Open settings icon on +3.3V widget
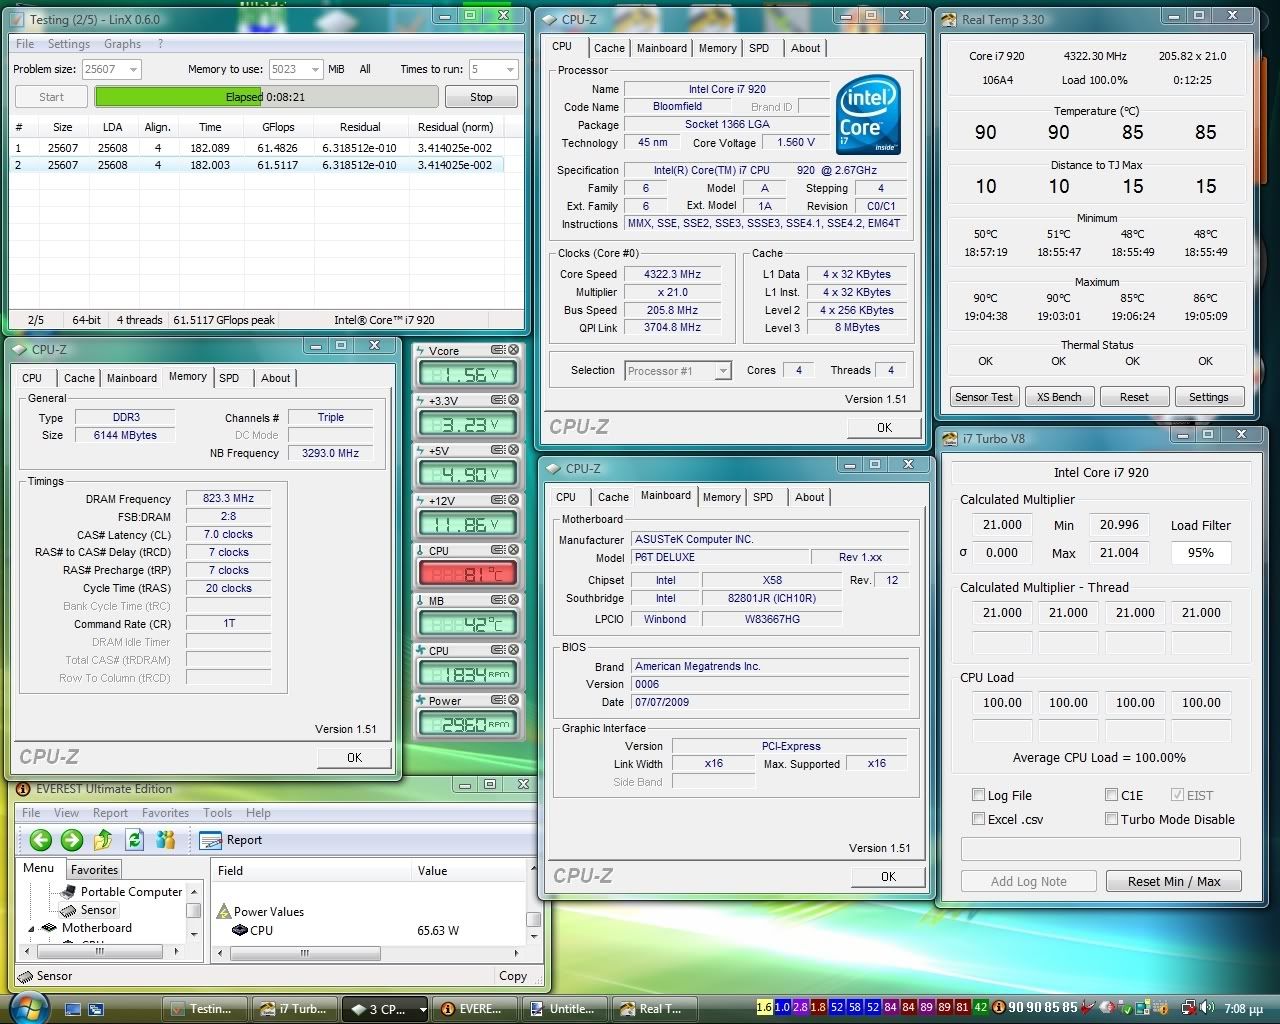 point(498,400)
